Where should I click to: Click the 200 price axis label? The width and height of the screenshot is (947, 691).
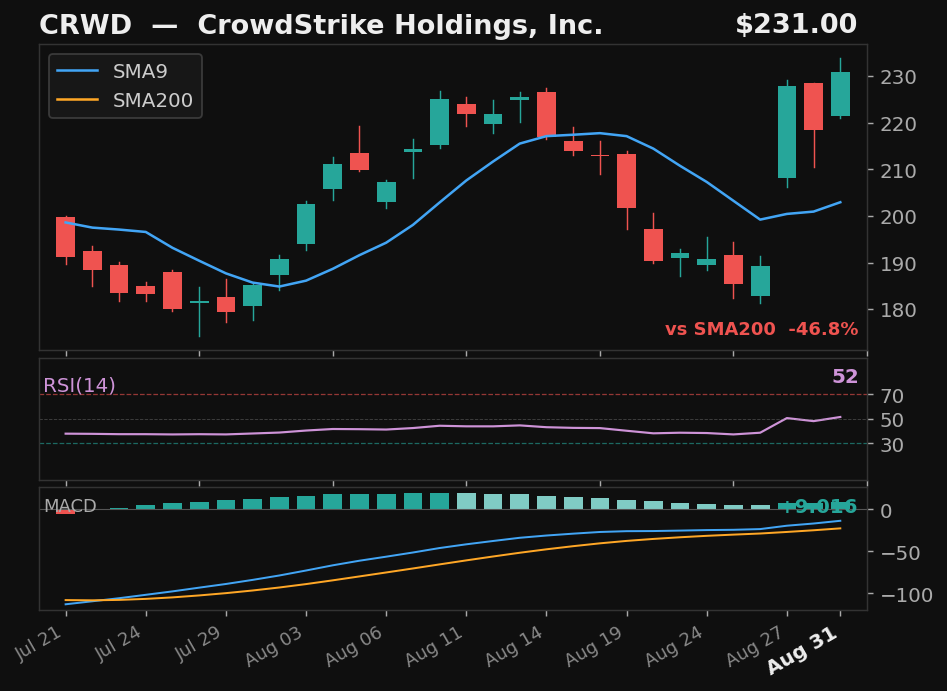(899, 217)
